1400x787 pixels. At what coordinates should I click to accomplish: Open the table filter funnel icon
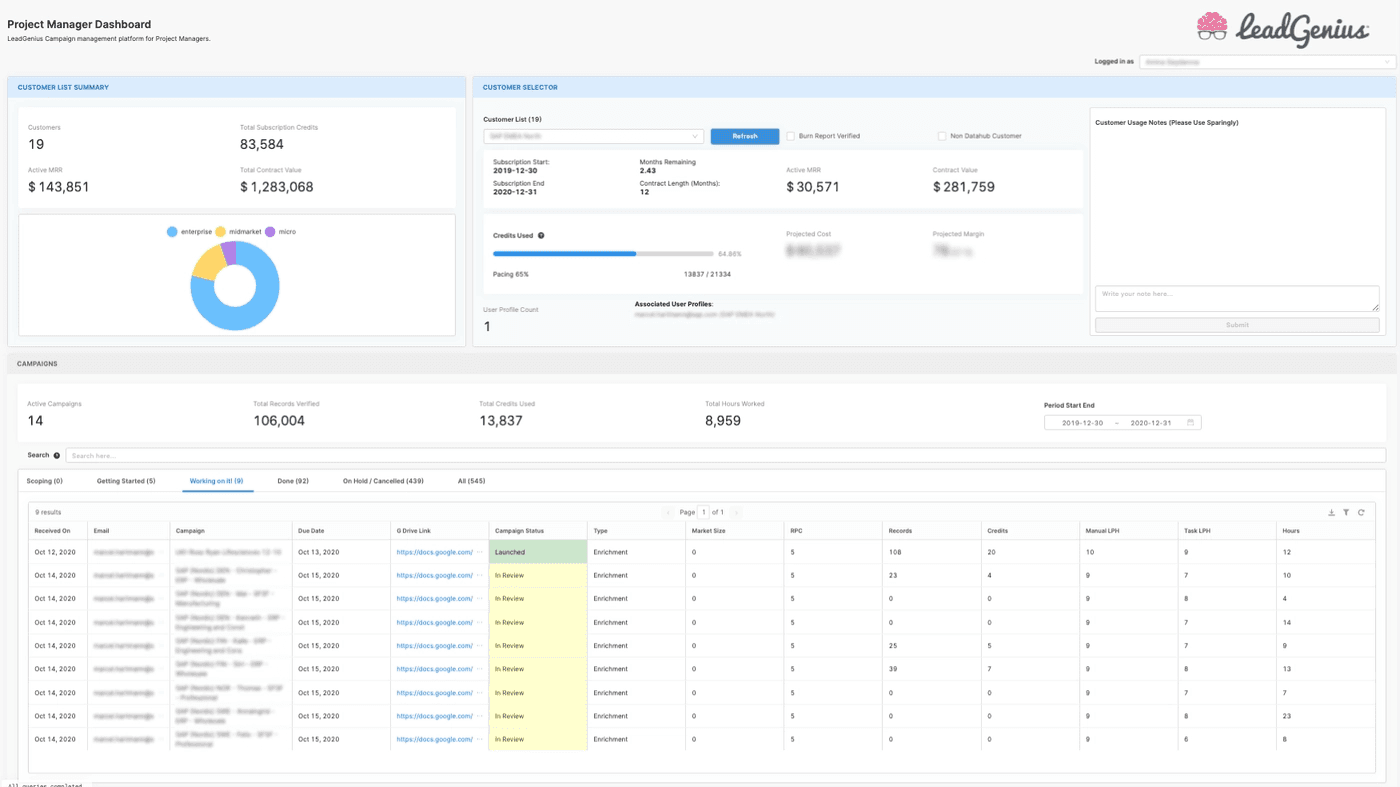[x=1346, y=513]
